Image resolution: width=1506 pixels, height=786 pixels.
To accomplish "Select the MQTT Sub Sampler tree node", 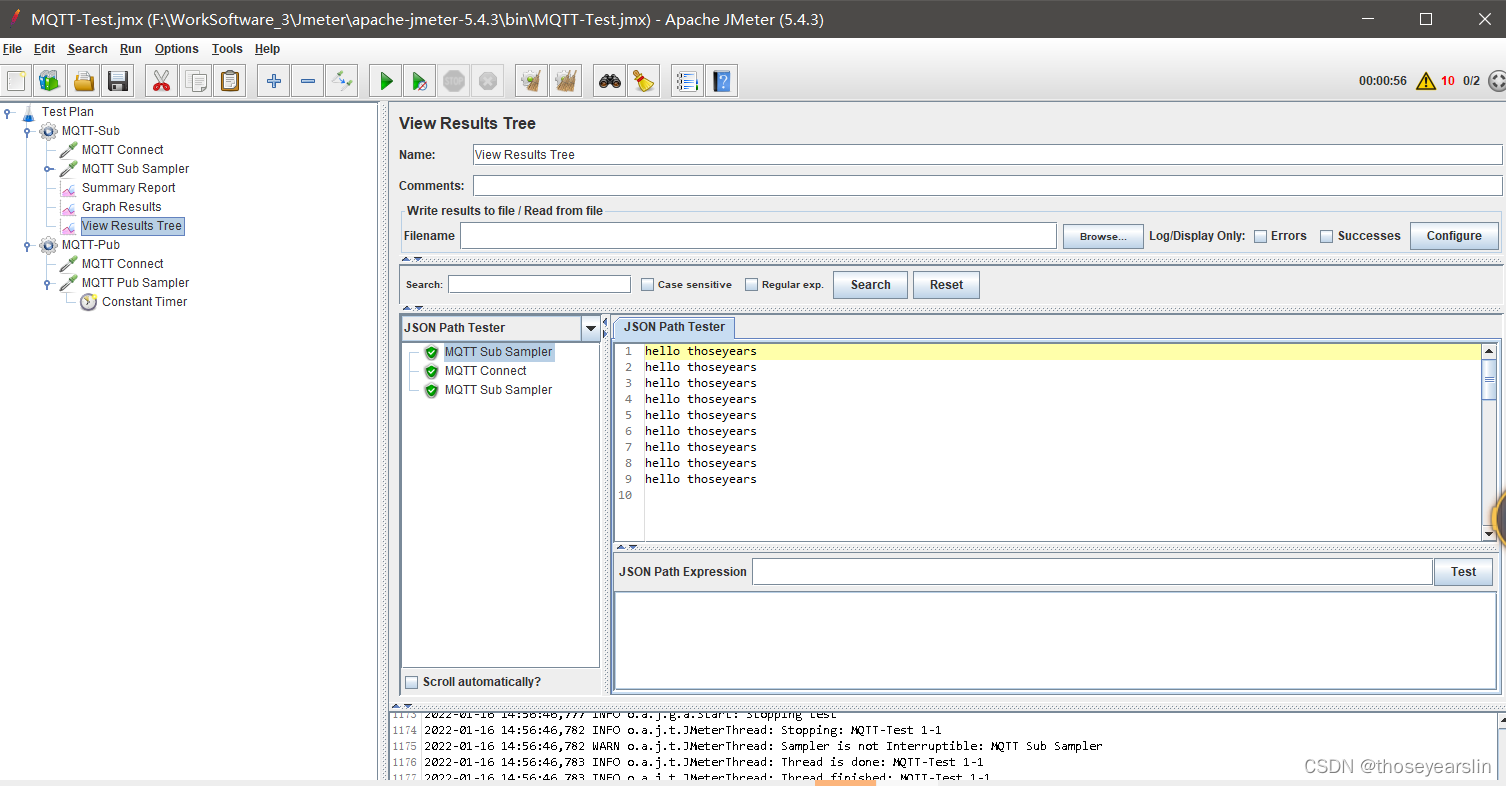I will tap(135, 169).
